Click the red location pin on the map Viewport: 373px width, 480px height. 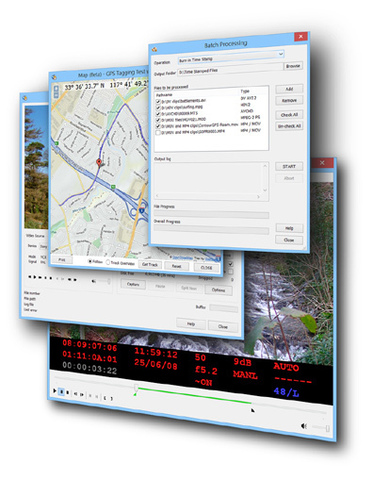coord(99,162)
